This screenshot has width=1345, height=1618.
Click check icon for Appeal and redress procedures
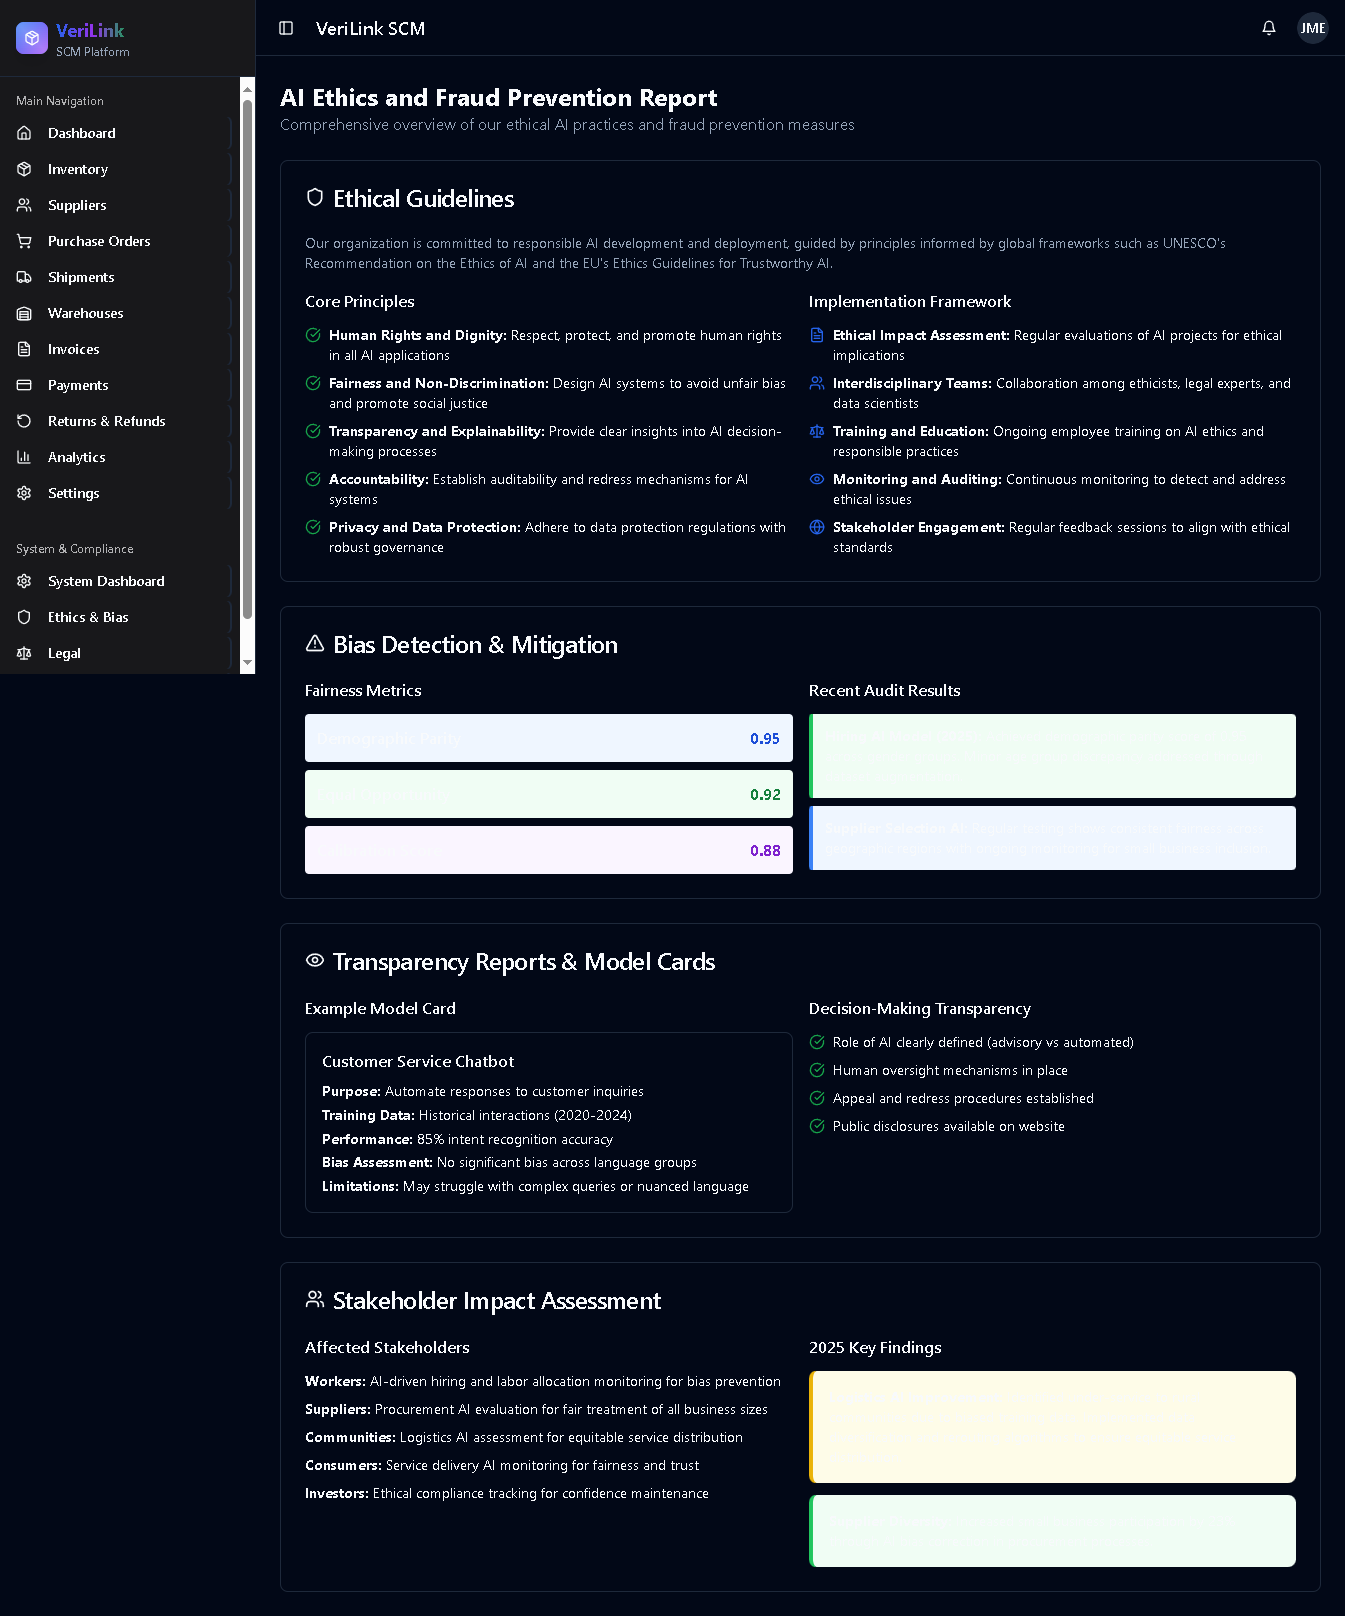[x=817, y=1098]
